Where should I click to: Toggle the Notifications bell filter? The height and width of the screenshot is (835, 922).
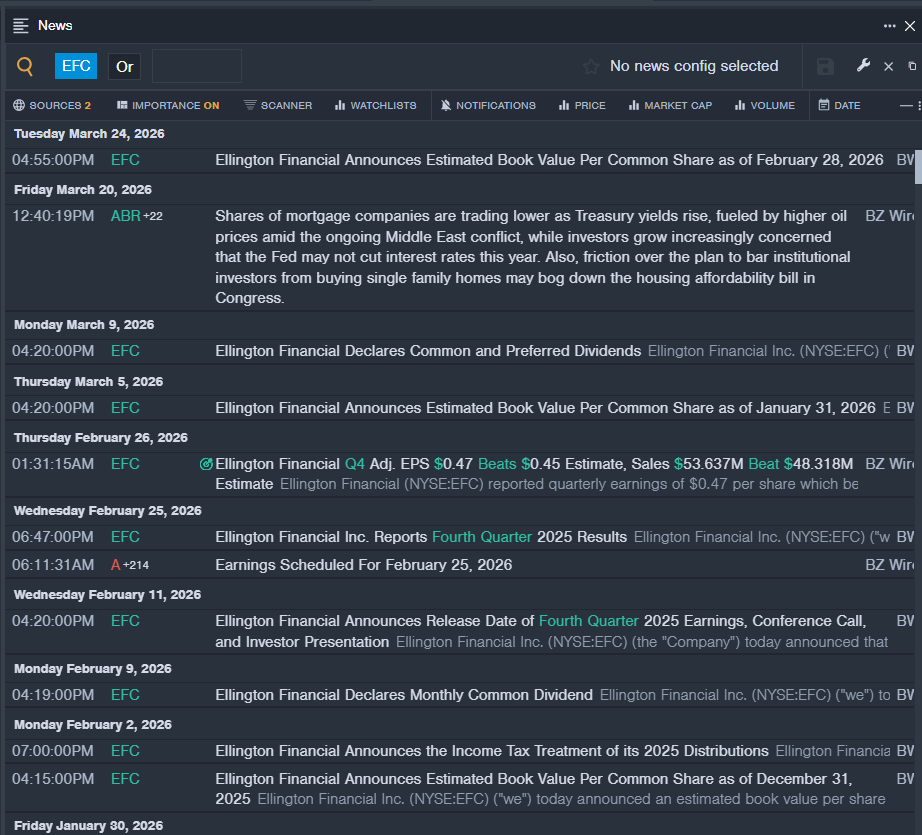click(x=488, y=105)
